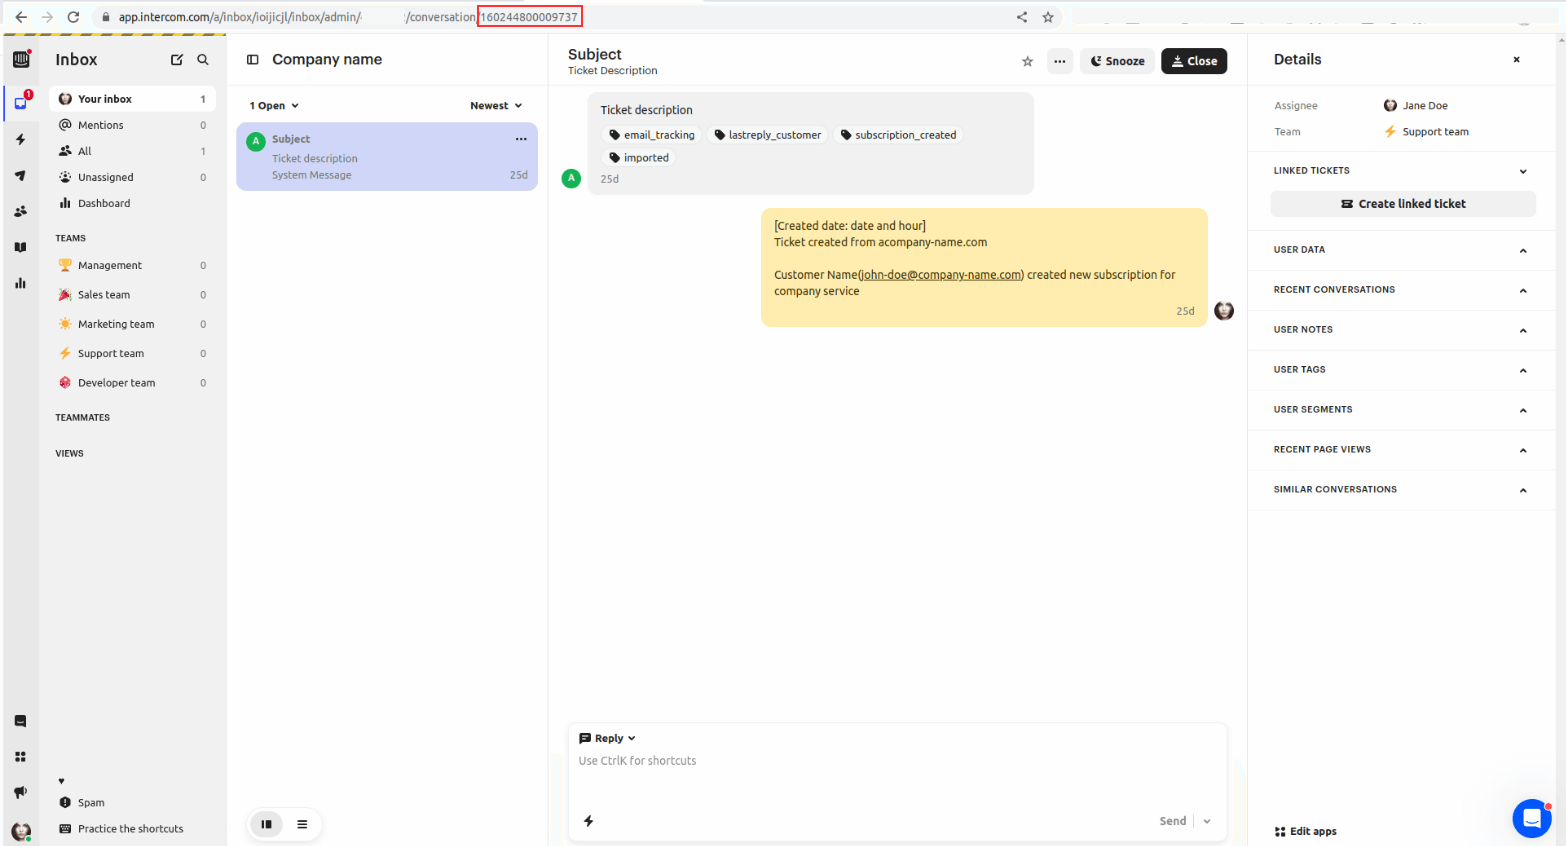The height and width of the screenshot is (846, 1566).
Task: Close the Details panel
Action: [1516, 60]
